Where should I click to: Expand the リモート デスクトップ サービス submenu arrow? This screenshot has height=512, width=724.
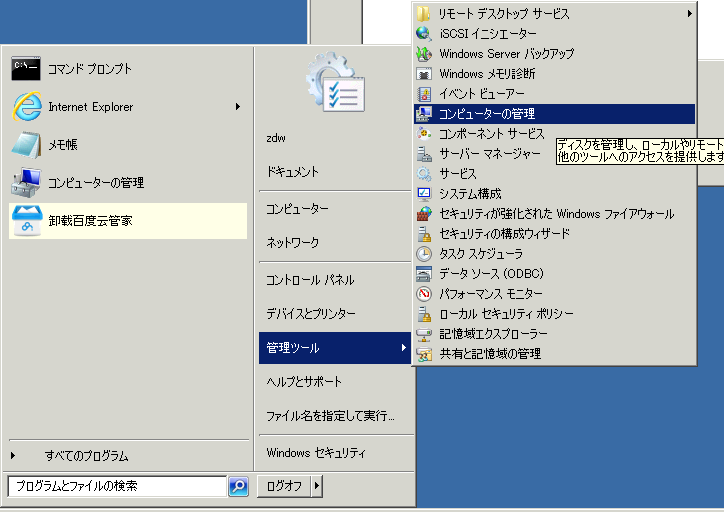[x=689, y=14]
